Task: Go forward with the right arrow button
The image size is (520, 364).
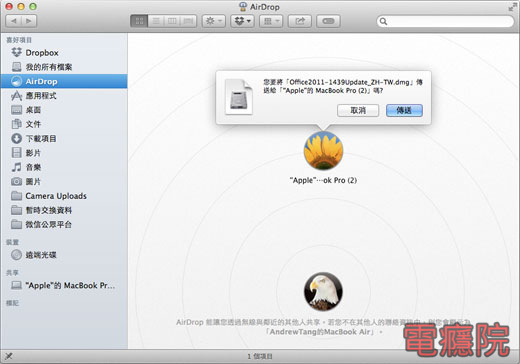Action: pyautogui.click(x=29, y=21)
